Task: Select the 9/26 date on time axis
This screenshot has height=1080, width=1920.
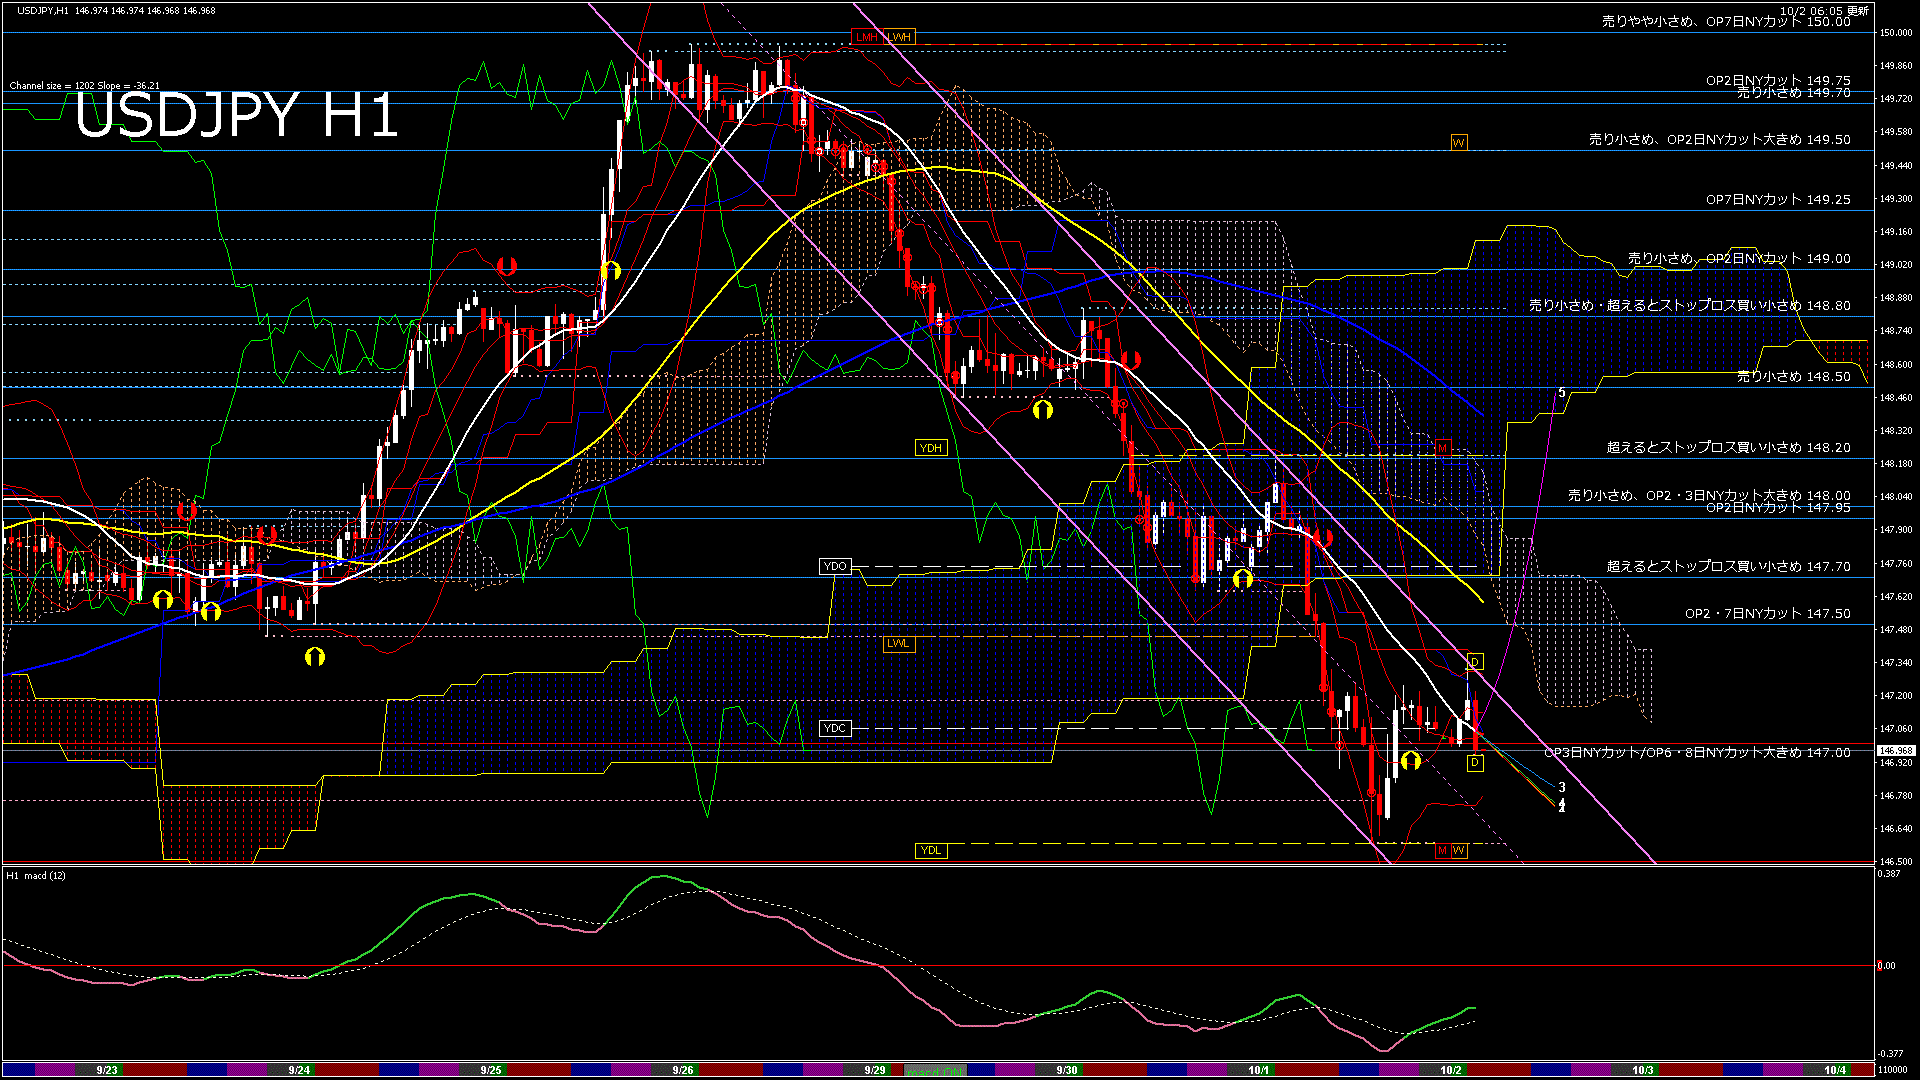Action: click(x=683, y=1070)
